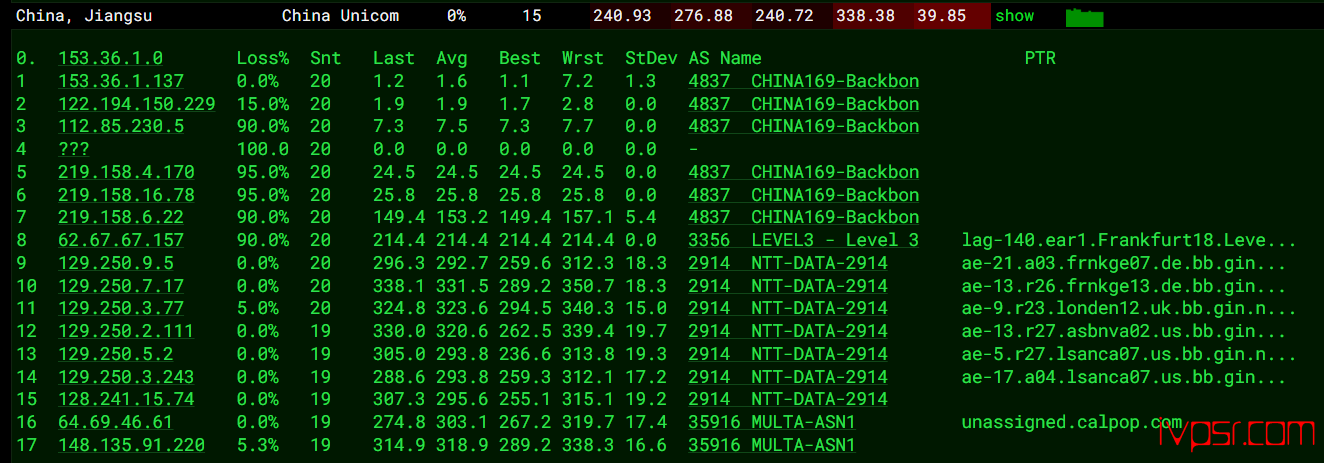Open NTT-DATA-2914 AS link for 129.250.9.5
The image size is (1324, 463).
point(788,263)
